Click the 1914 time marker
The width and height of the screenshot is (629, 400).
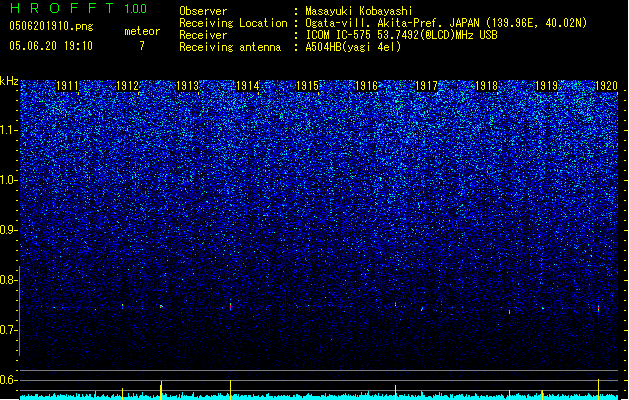click(248, 86)
